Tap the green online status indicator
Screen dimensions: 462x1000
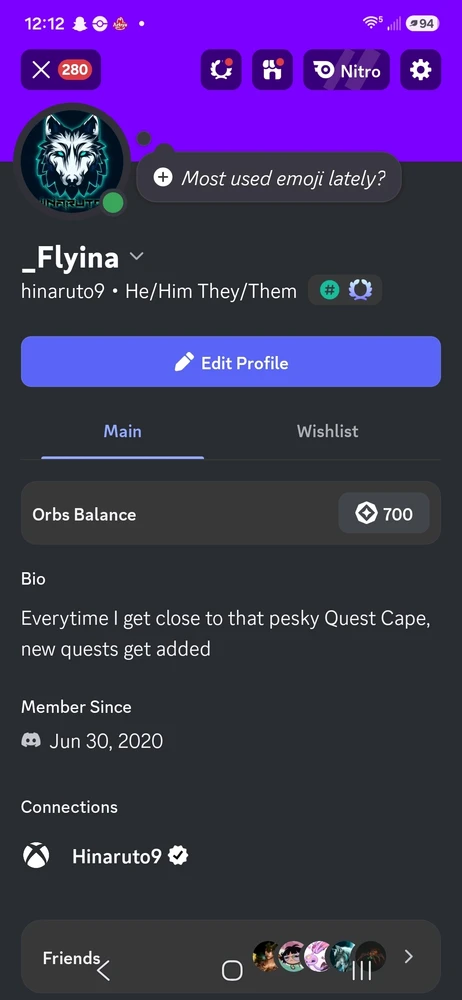[x=114, y=203]
